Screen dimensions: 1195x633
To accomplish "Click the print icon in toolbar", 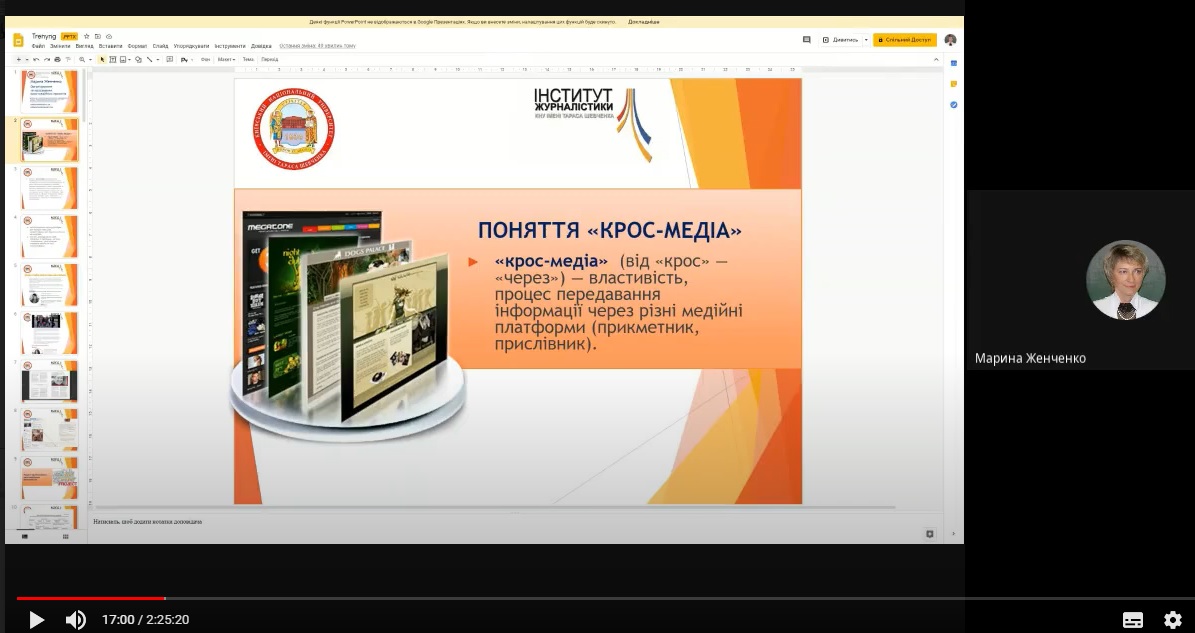I will point(57,59).
